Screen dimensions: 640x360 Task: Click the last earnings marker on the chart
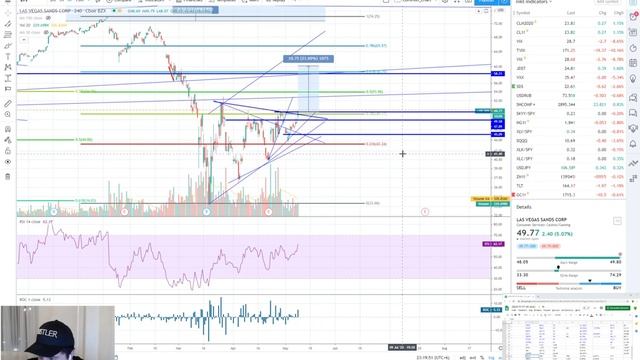coord(425,211)
